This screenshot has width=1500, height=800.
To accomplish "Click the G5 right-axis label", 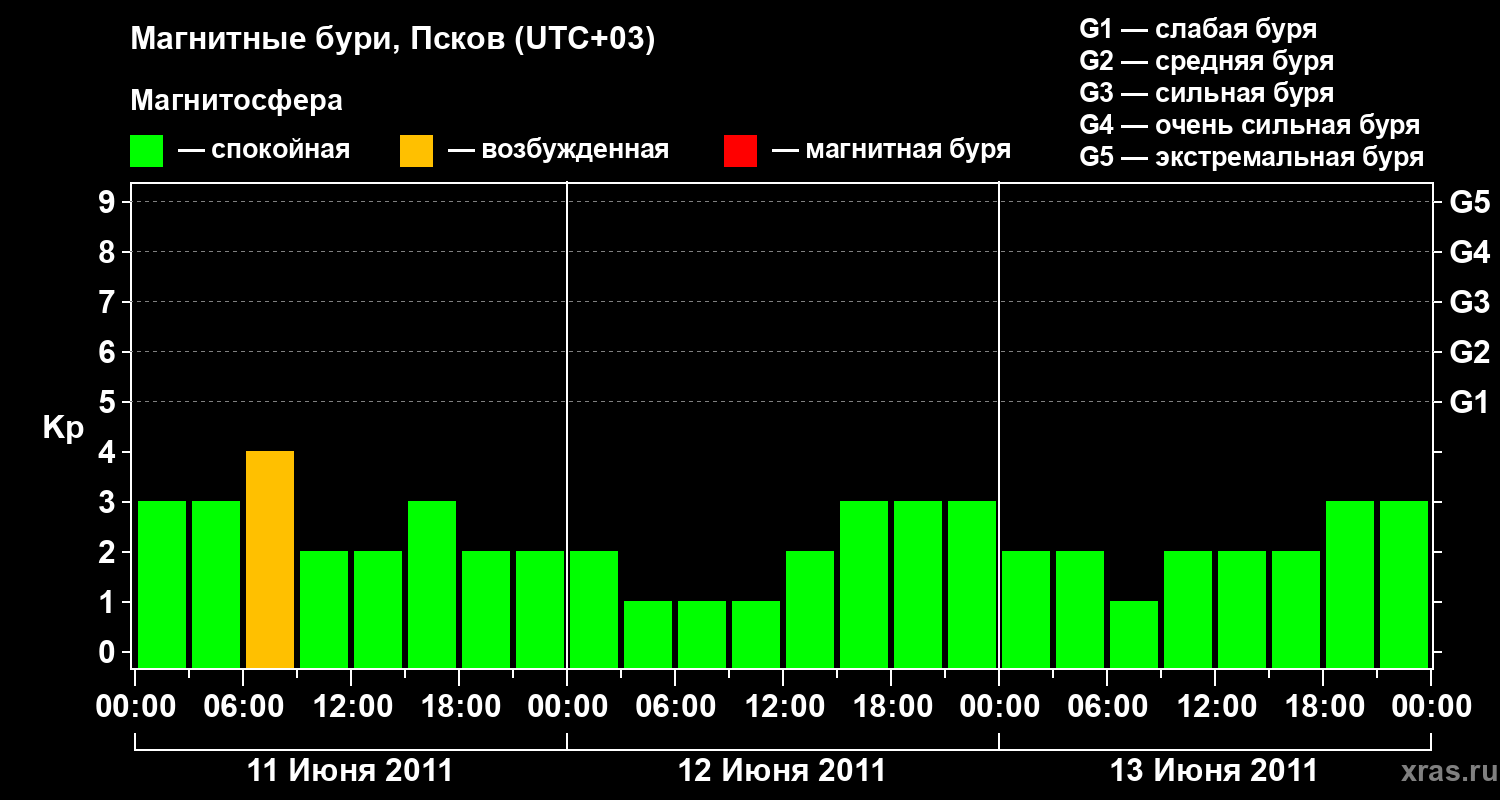I will point(1469,202).
